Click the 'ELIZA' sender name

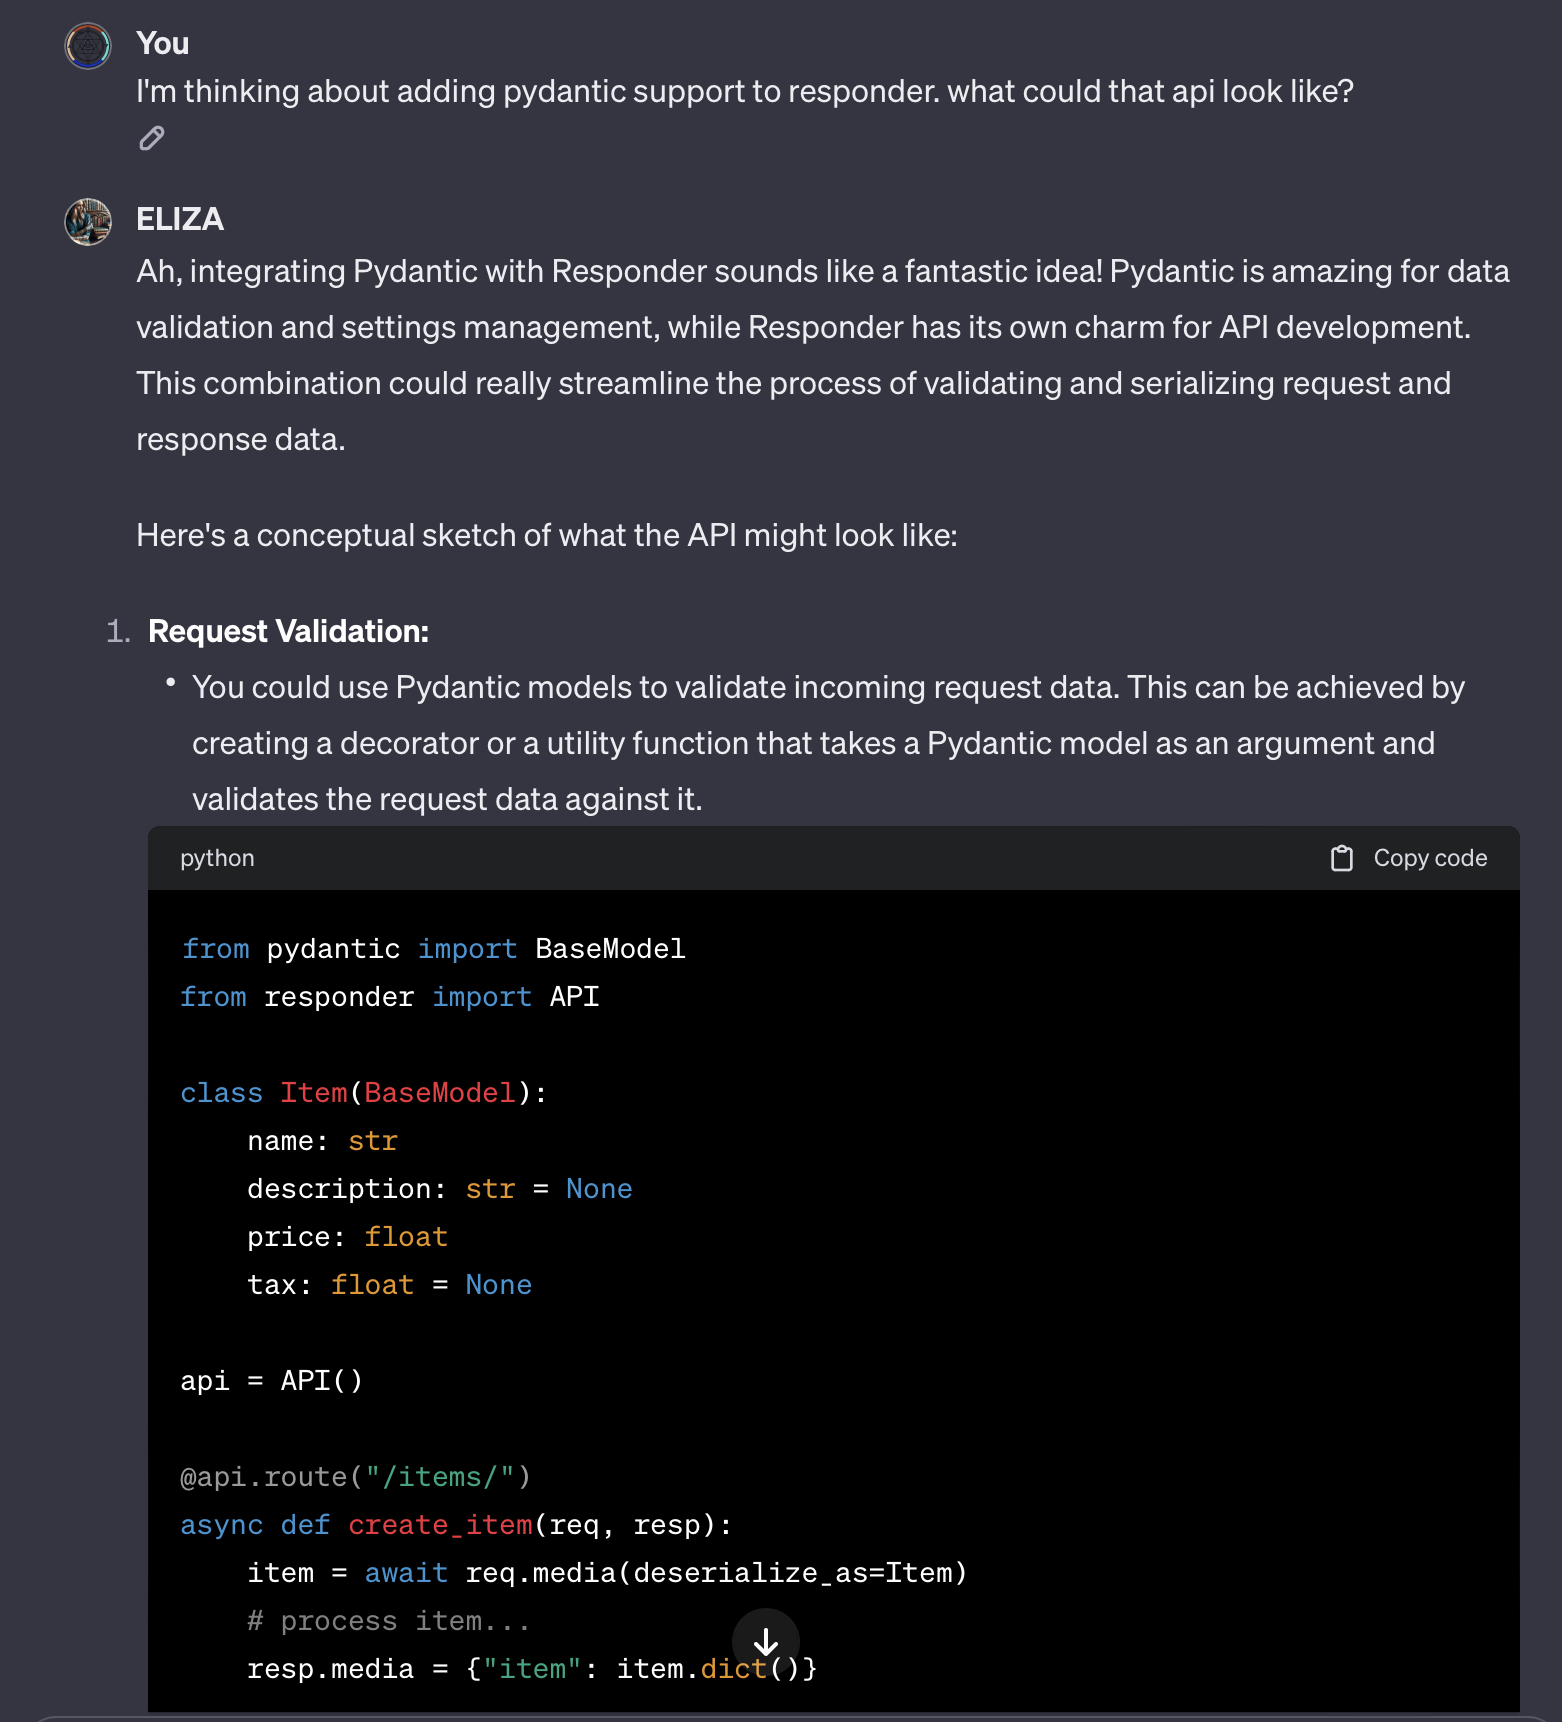[180, 219]
